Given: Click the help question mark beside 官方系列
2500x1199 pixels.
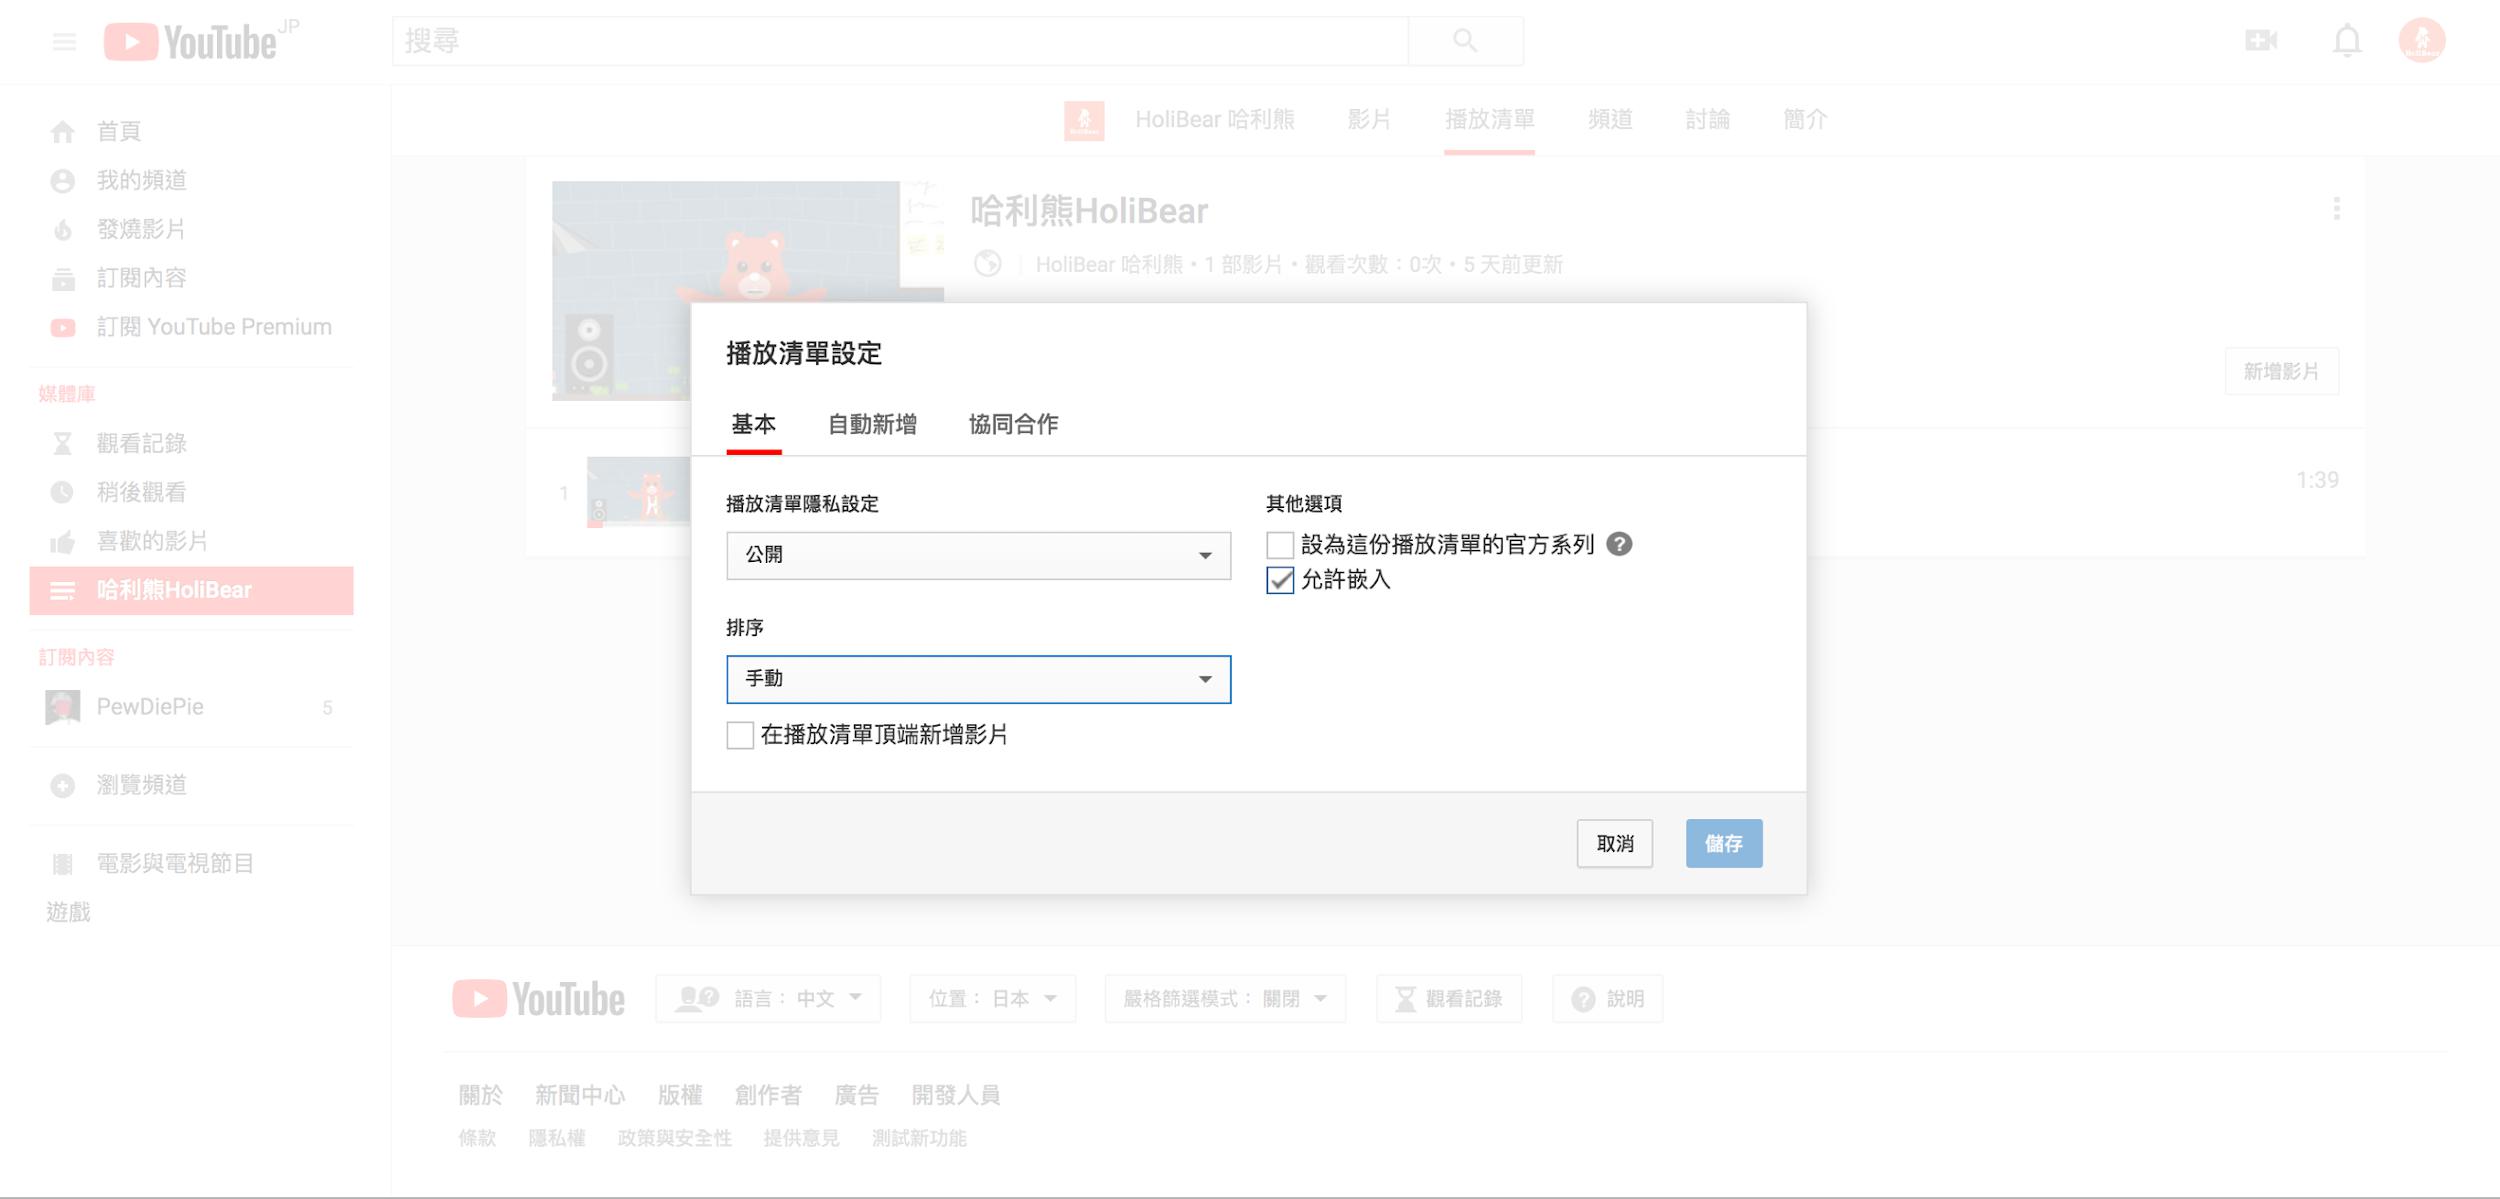Looking at the screenshot, I should (1619, 544).
